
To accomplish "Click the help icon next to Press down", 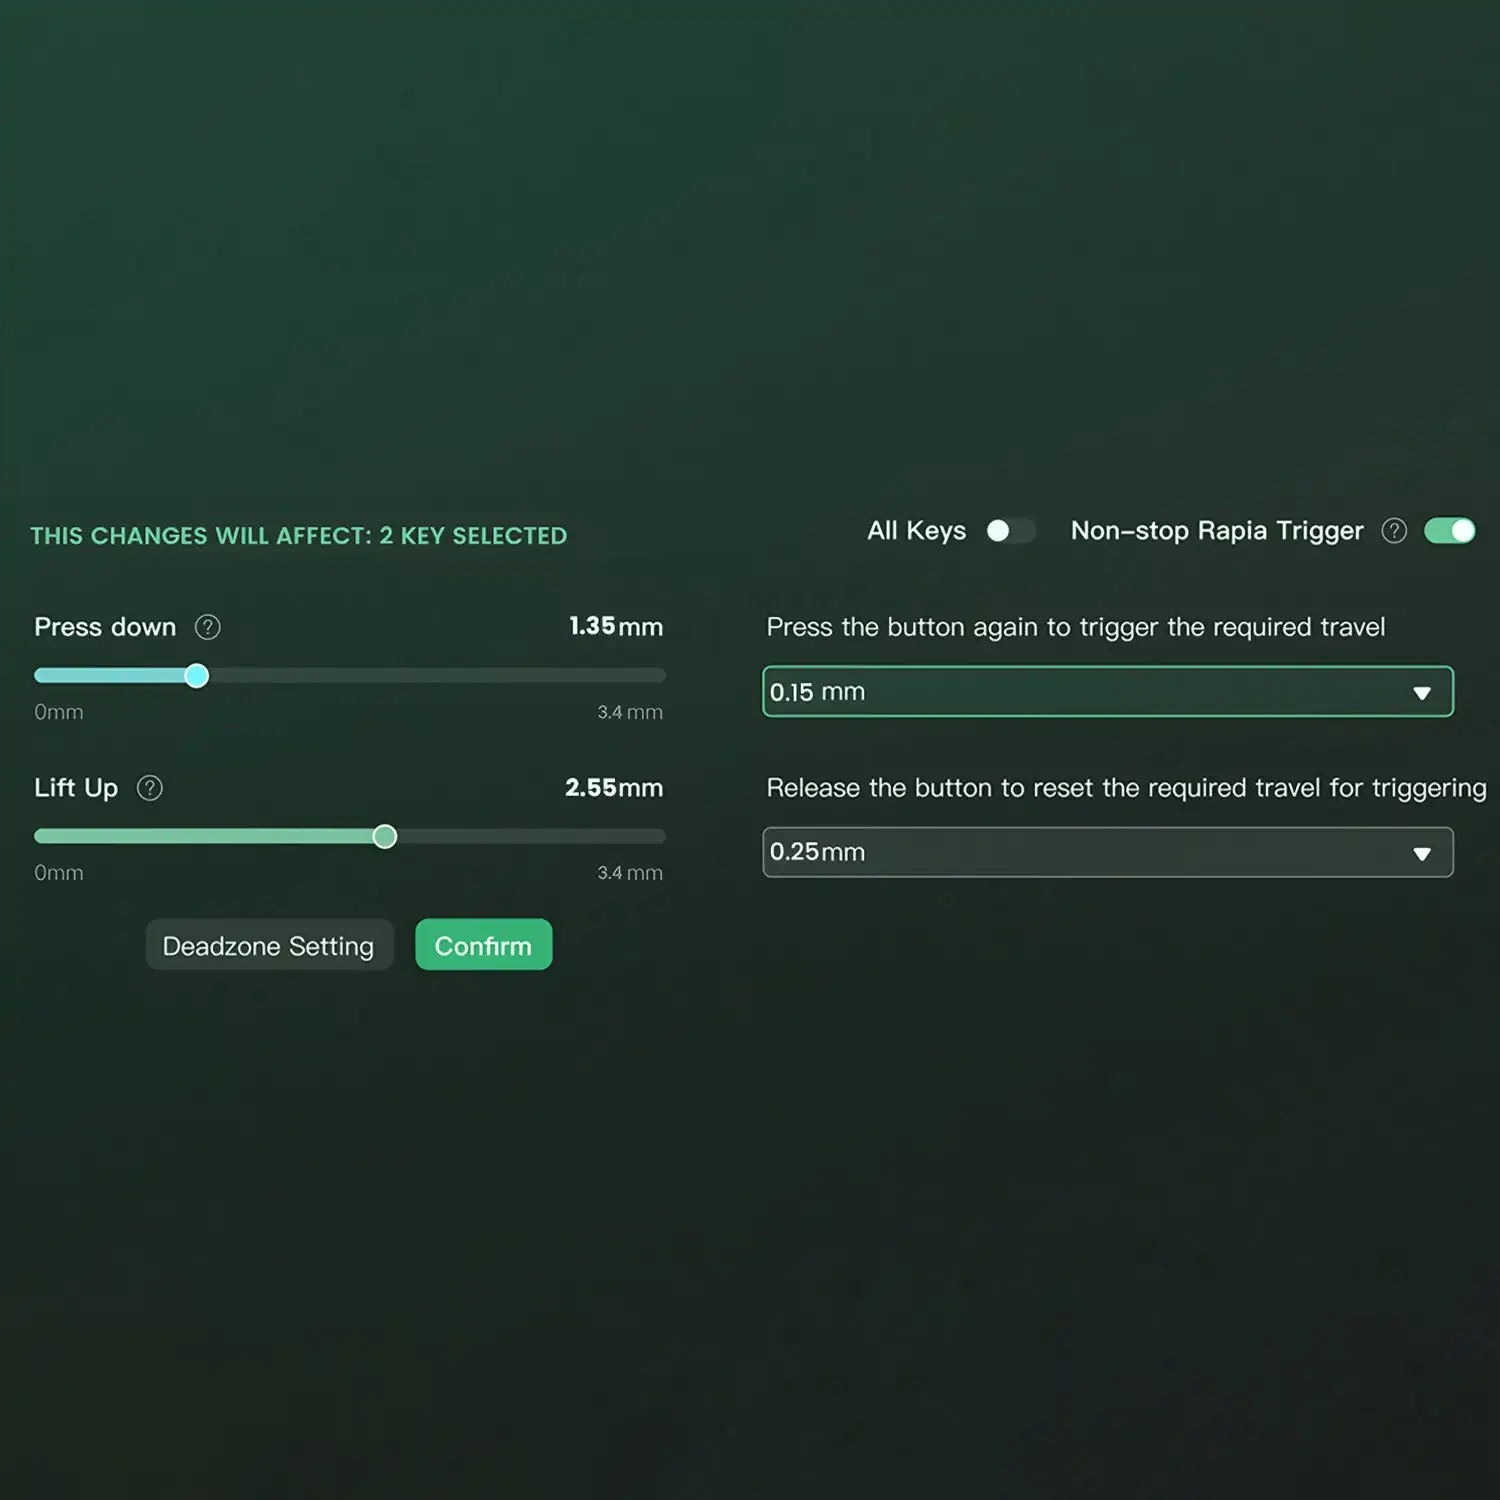I will pyautogui.click(x=207, y=627).
